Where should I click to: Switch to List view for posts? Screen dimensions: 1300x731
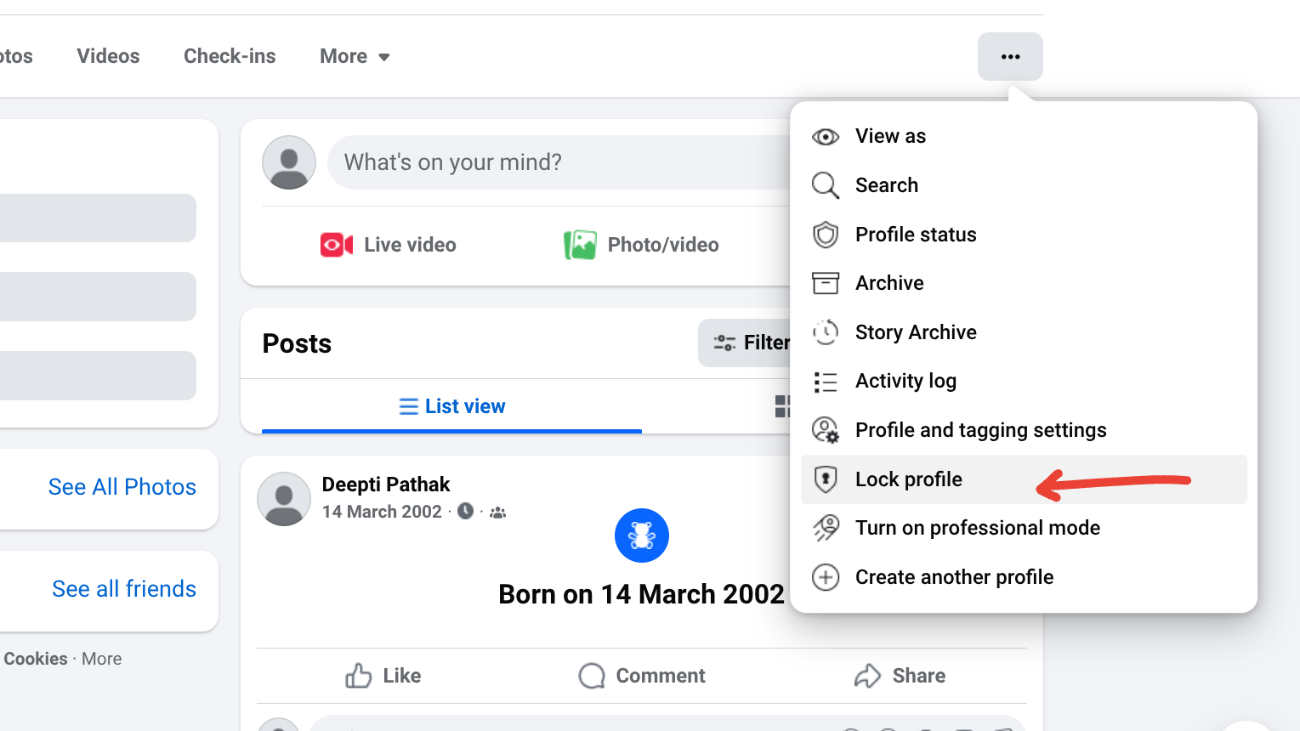451,406
